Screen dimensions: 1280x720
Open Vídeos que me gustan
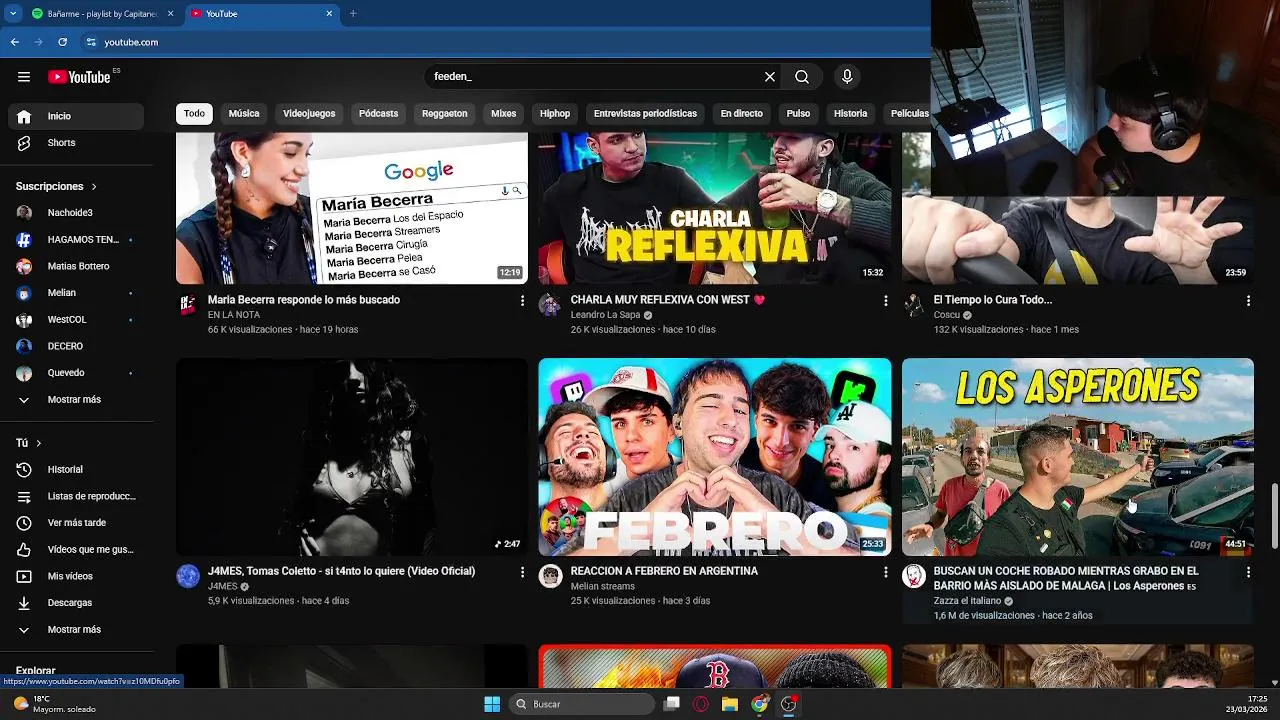pos(77,550)
